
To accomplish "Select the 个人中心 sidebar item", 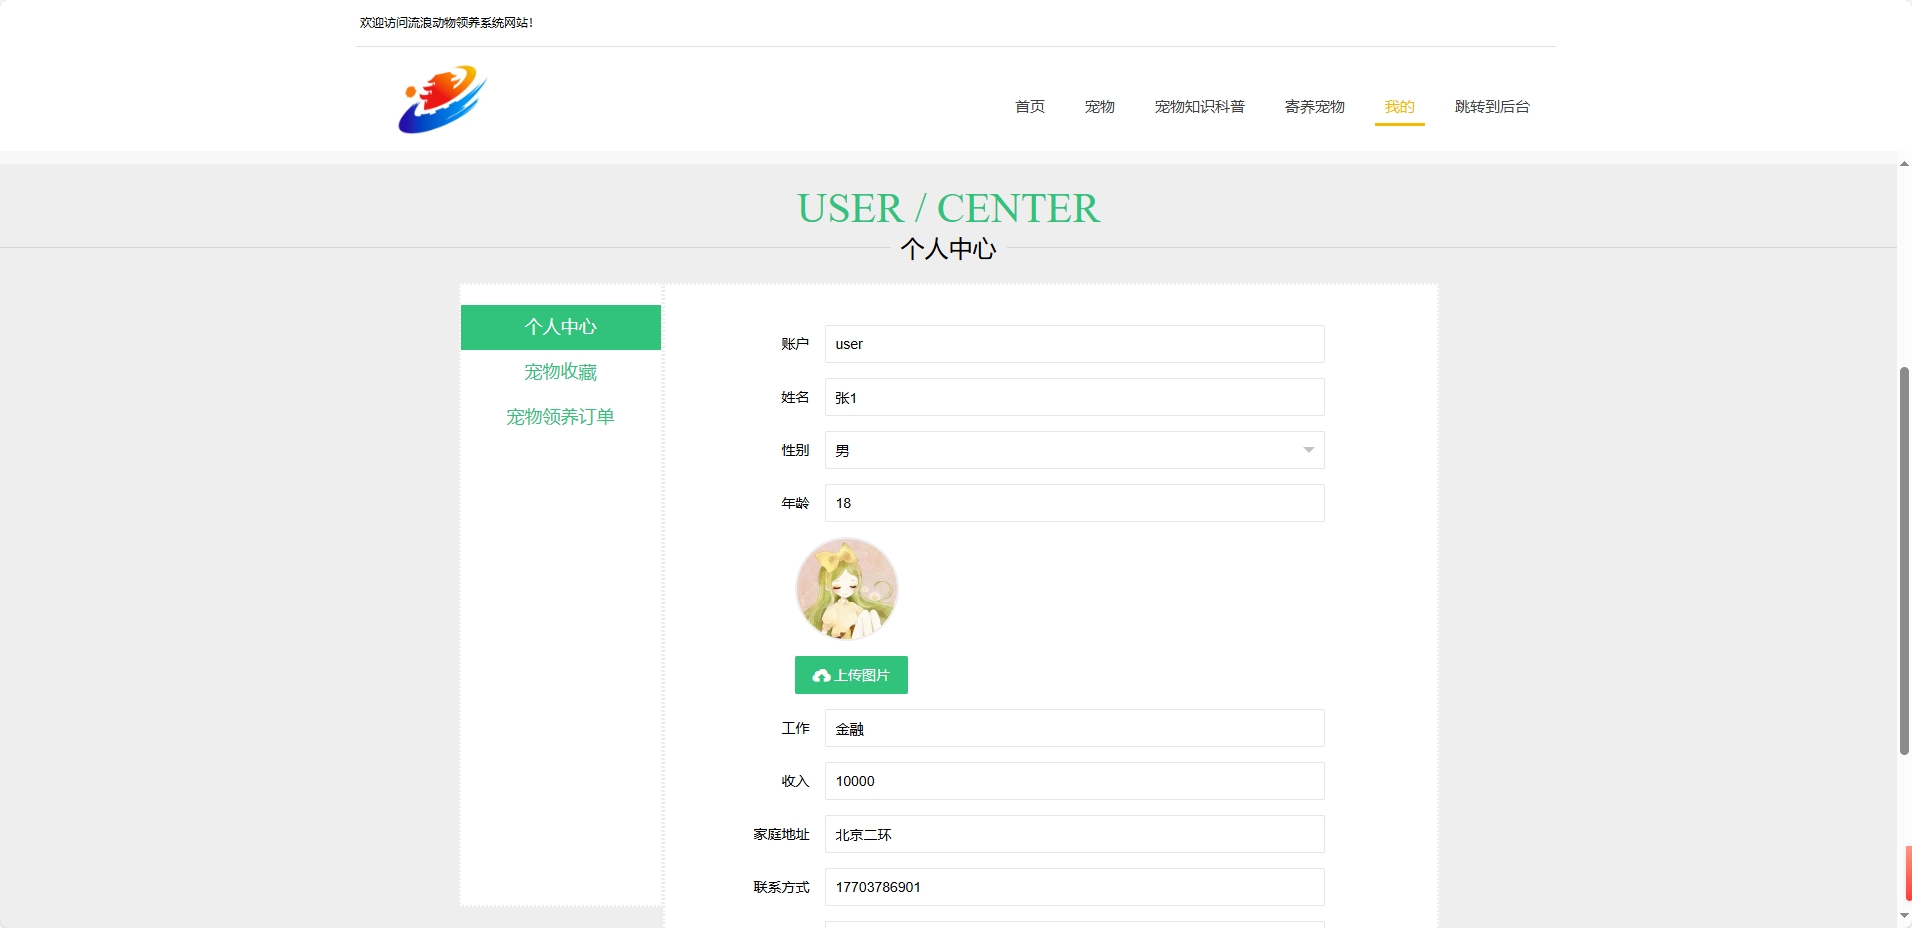I will 560,326.
